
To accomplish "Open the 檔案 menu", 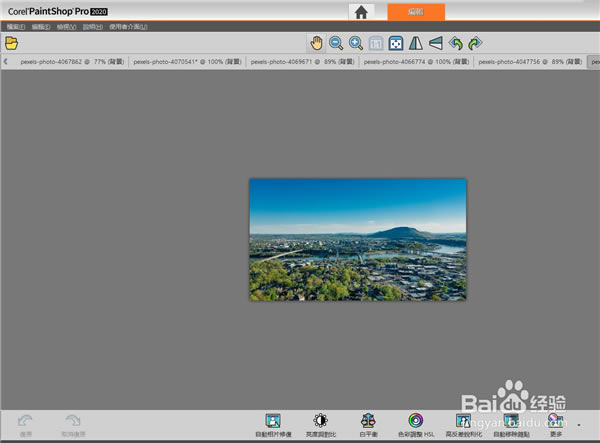I will (x=16, y=26).
